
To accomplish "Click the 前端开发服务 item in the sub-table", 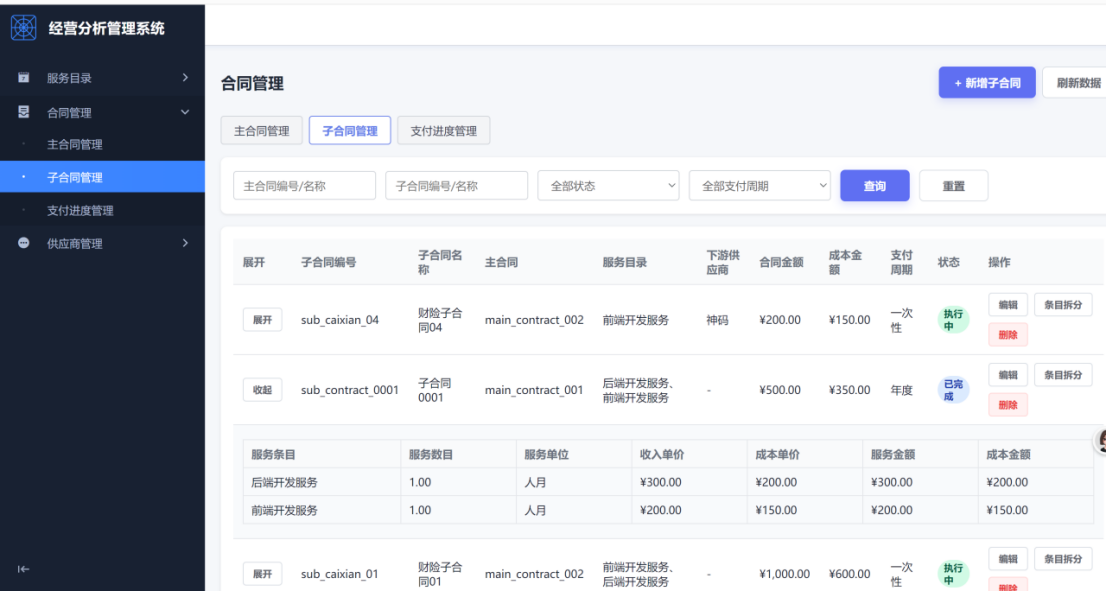I will 284,509.
